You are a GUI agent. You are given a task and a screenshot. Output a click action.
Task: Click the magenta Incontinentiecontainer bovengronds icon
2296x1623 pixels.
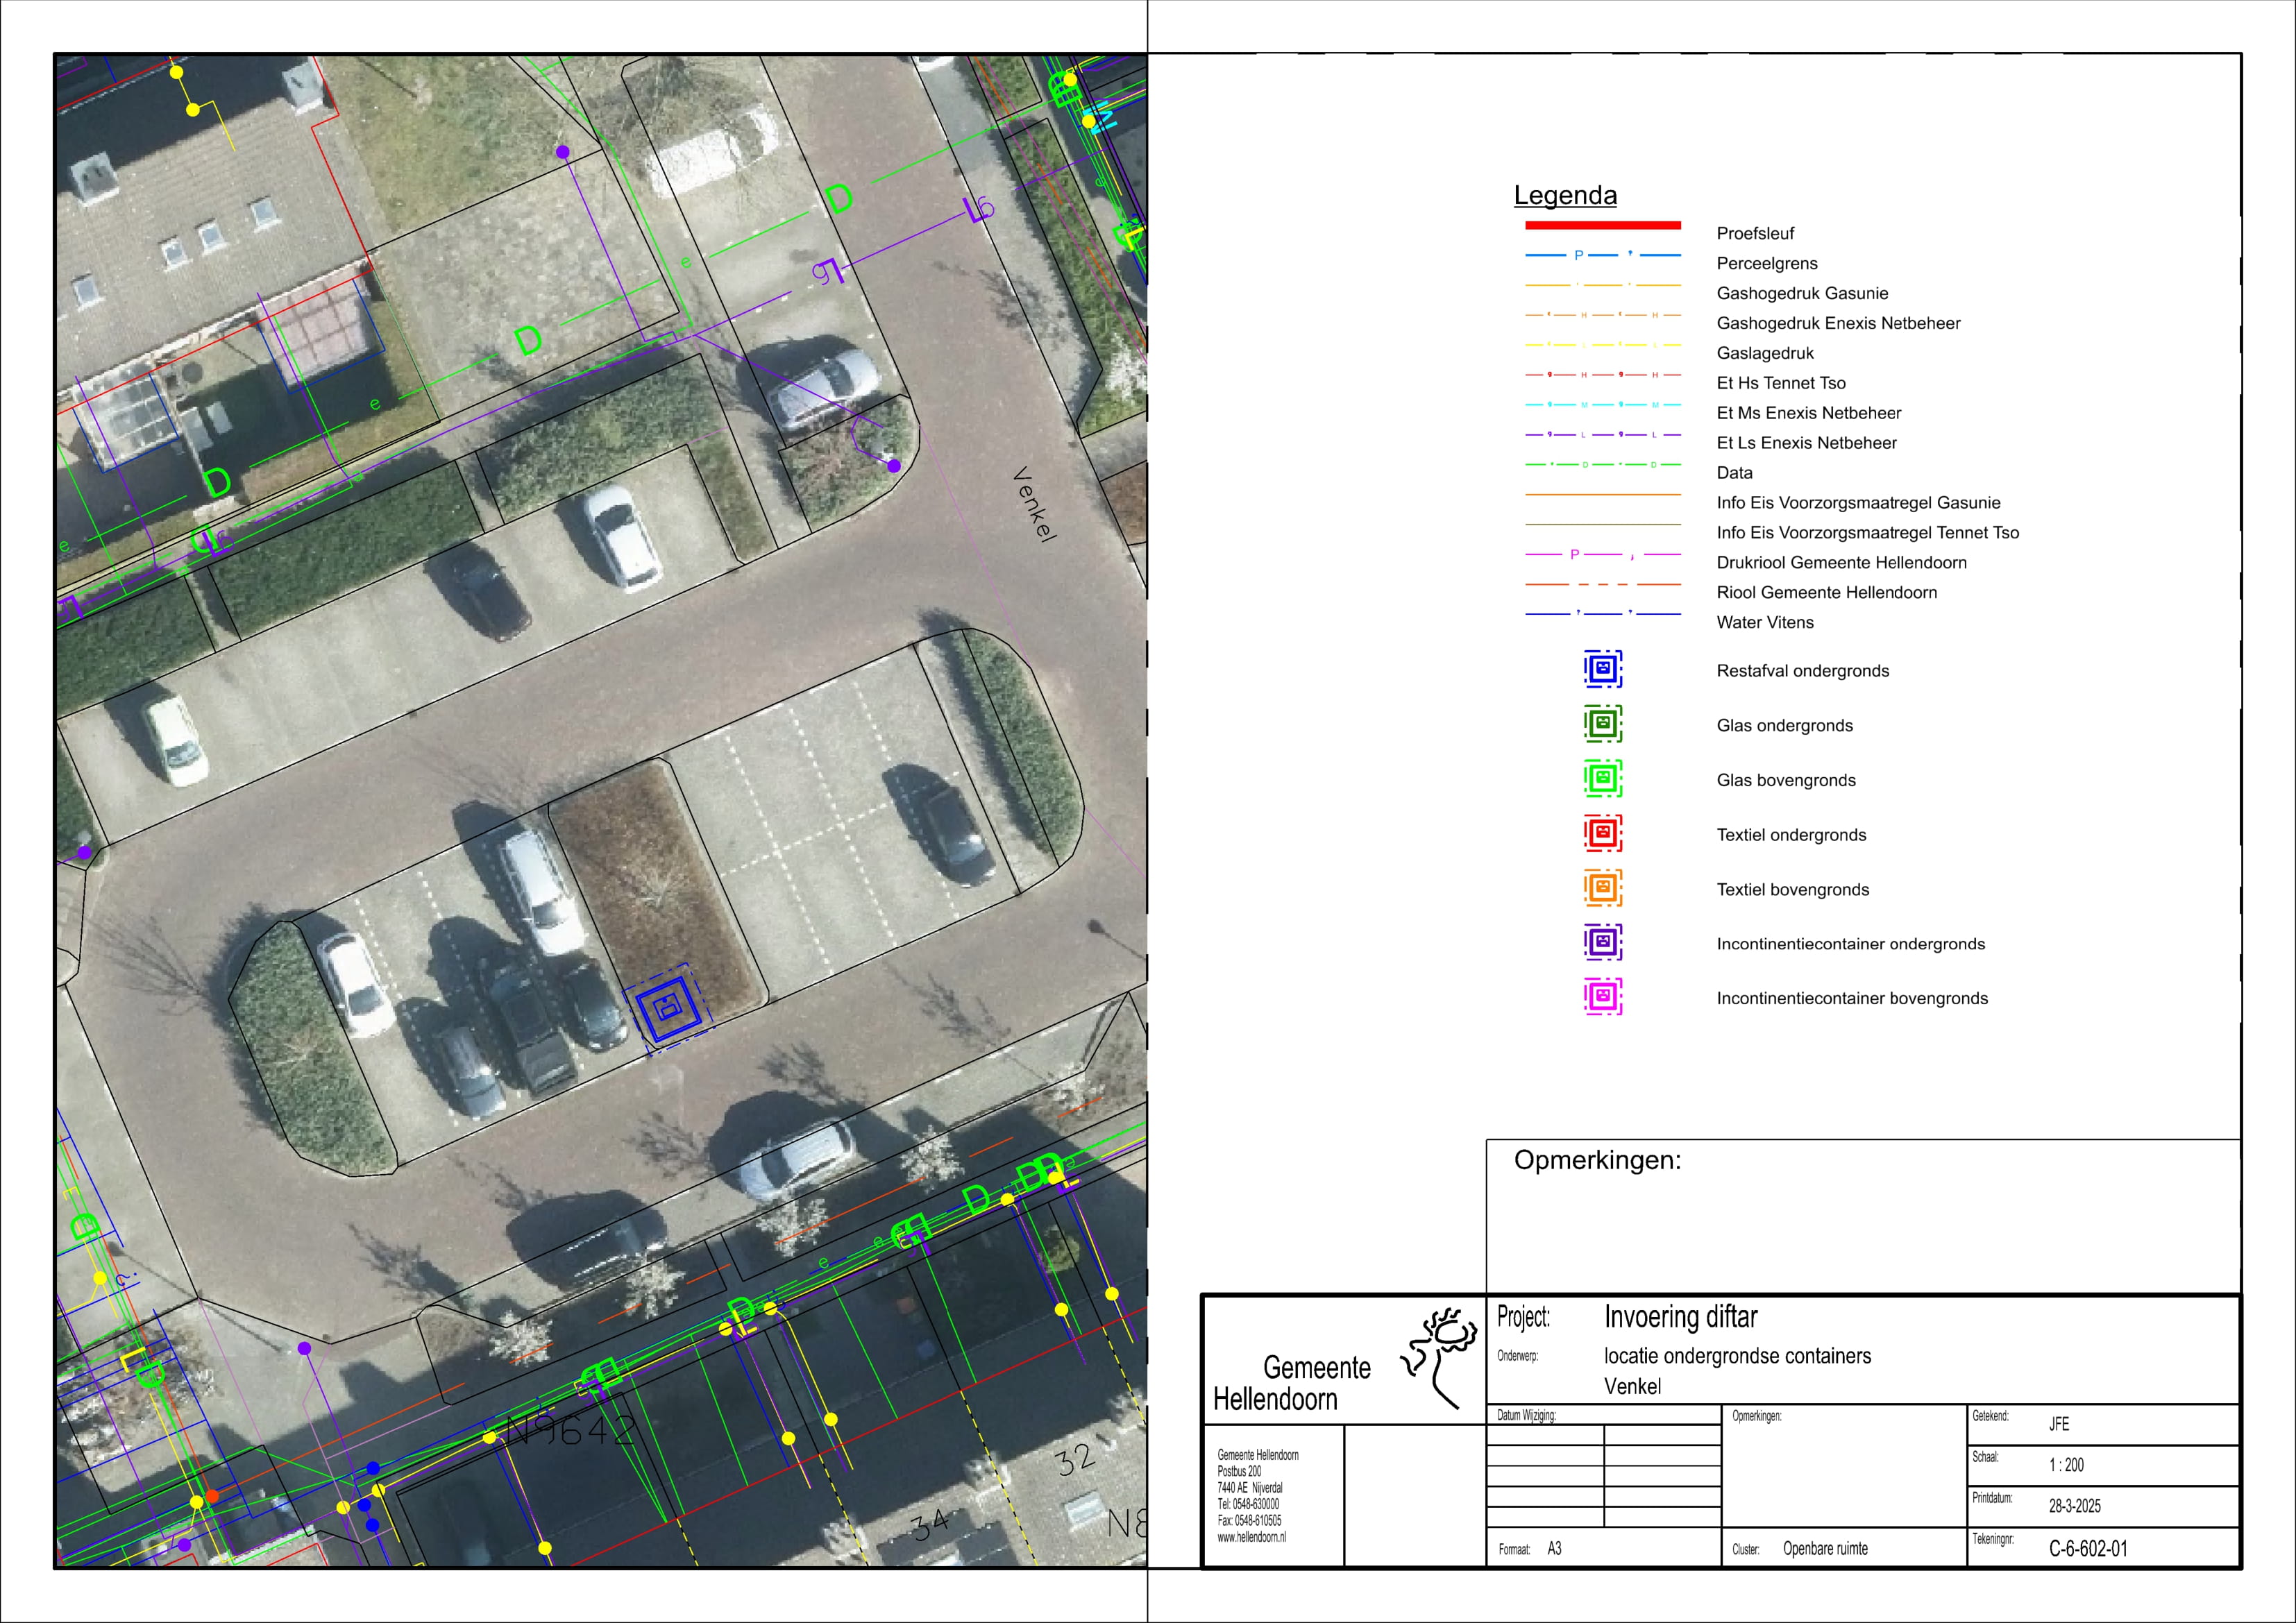coord(1602,997)
